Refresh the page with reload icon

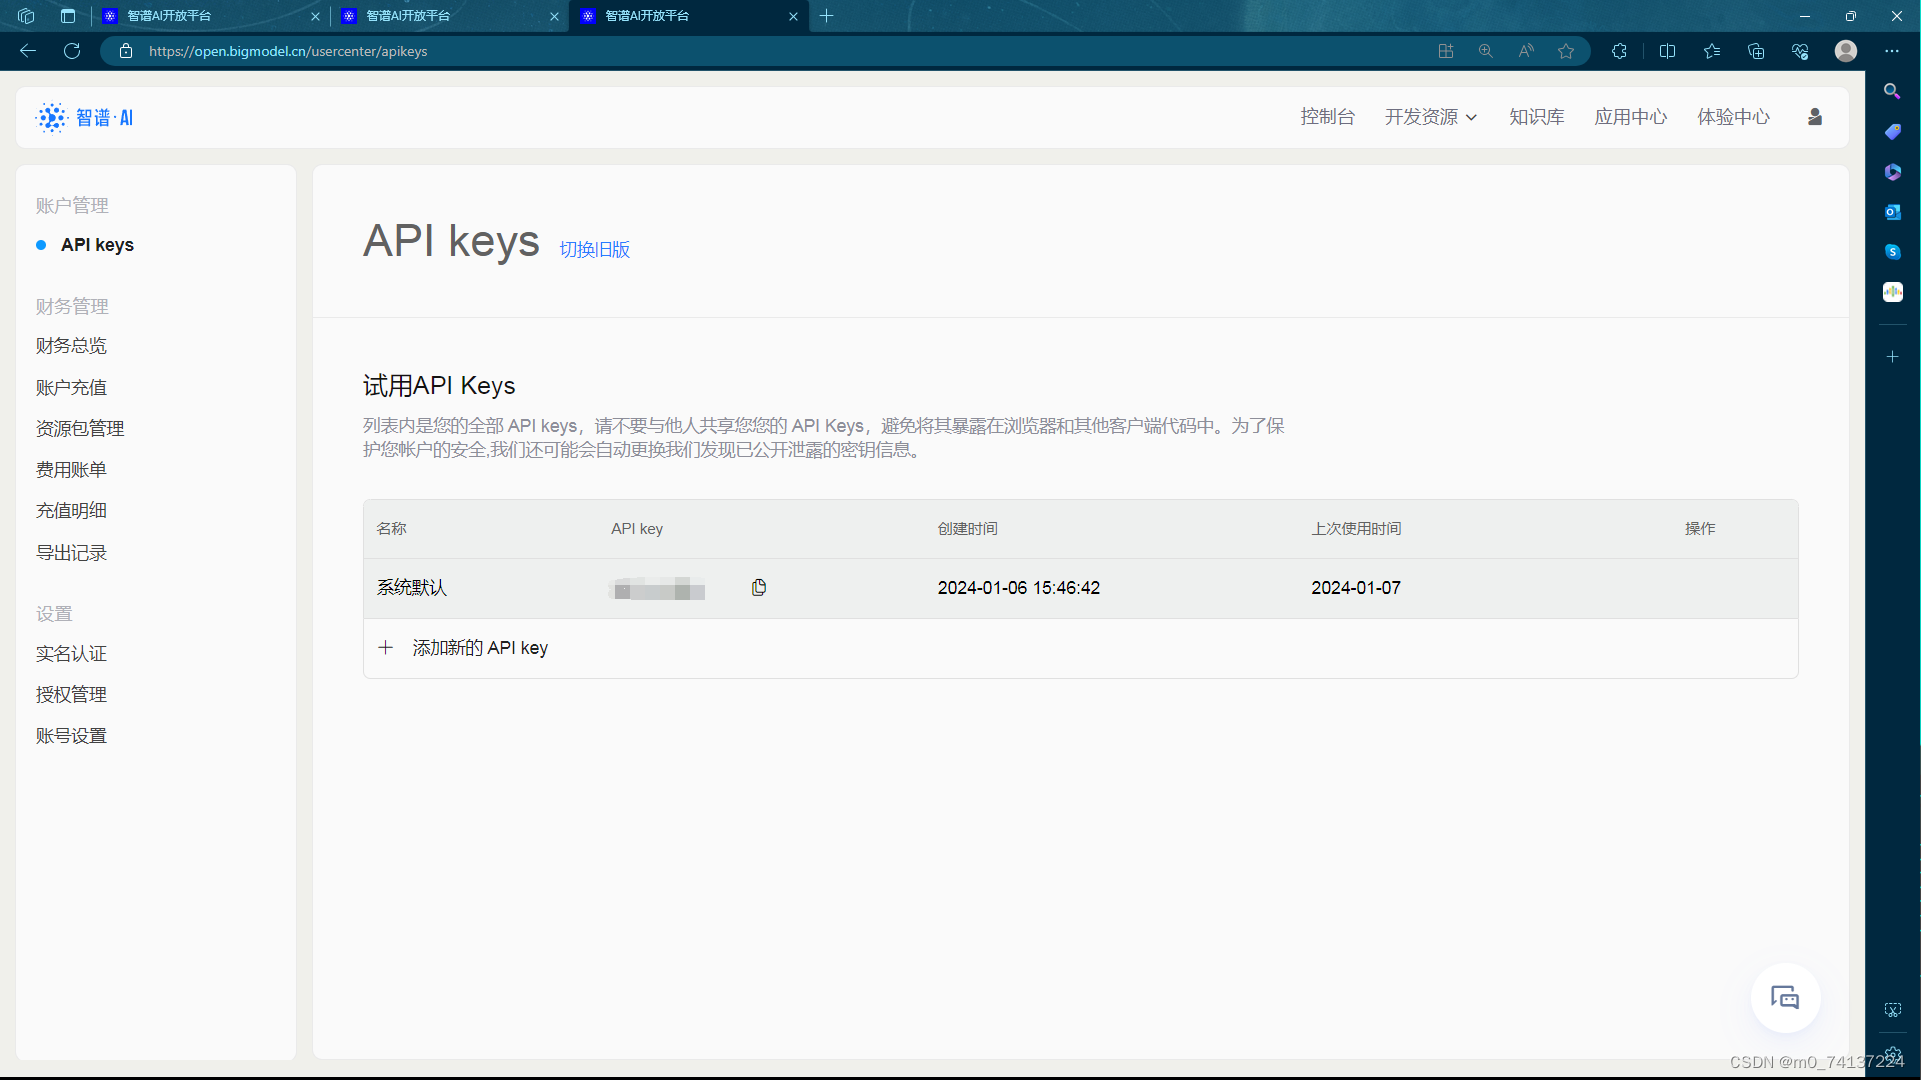[72, 51]
